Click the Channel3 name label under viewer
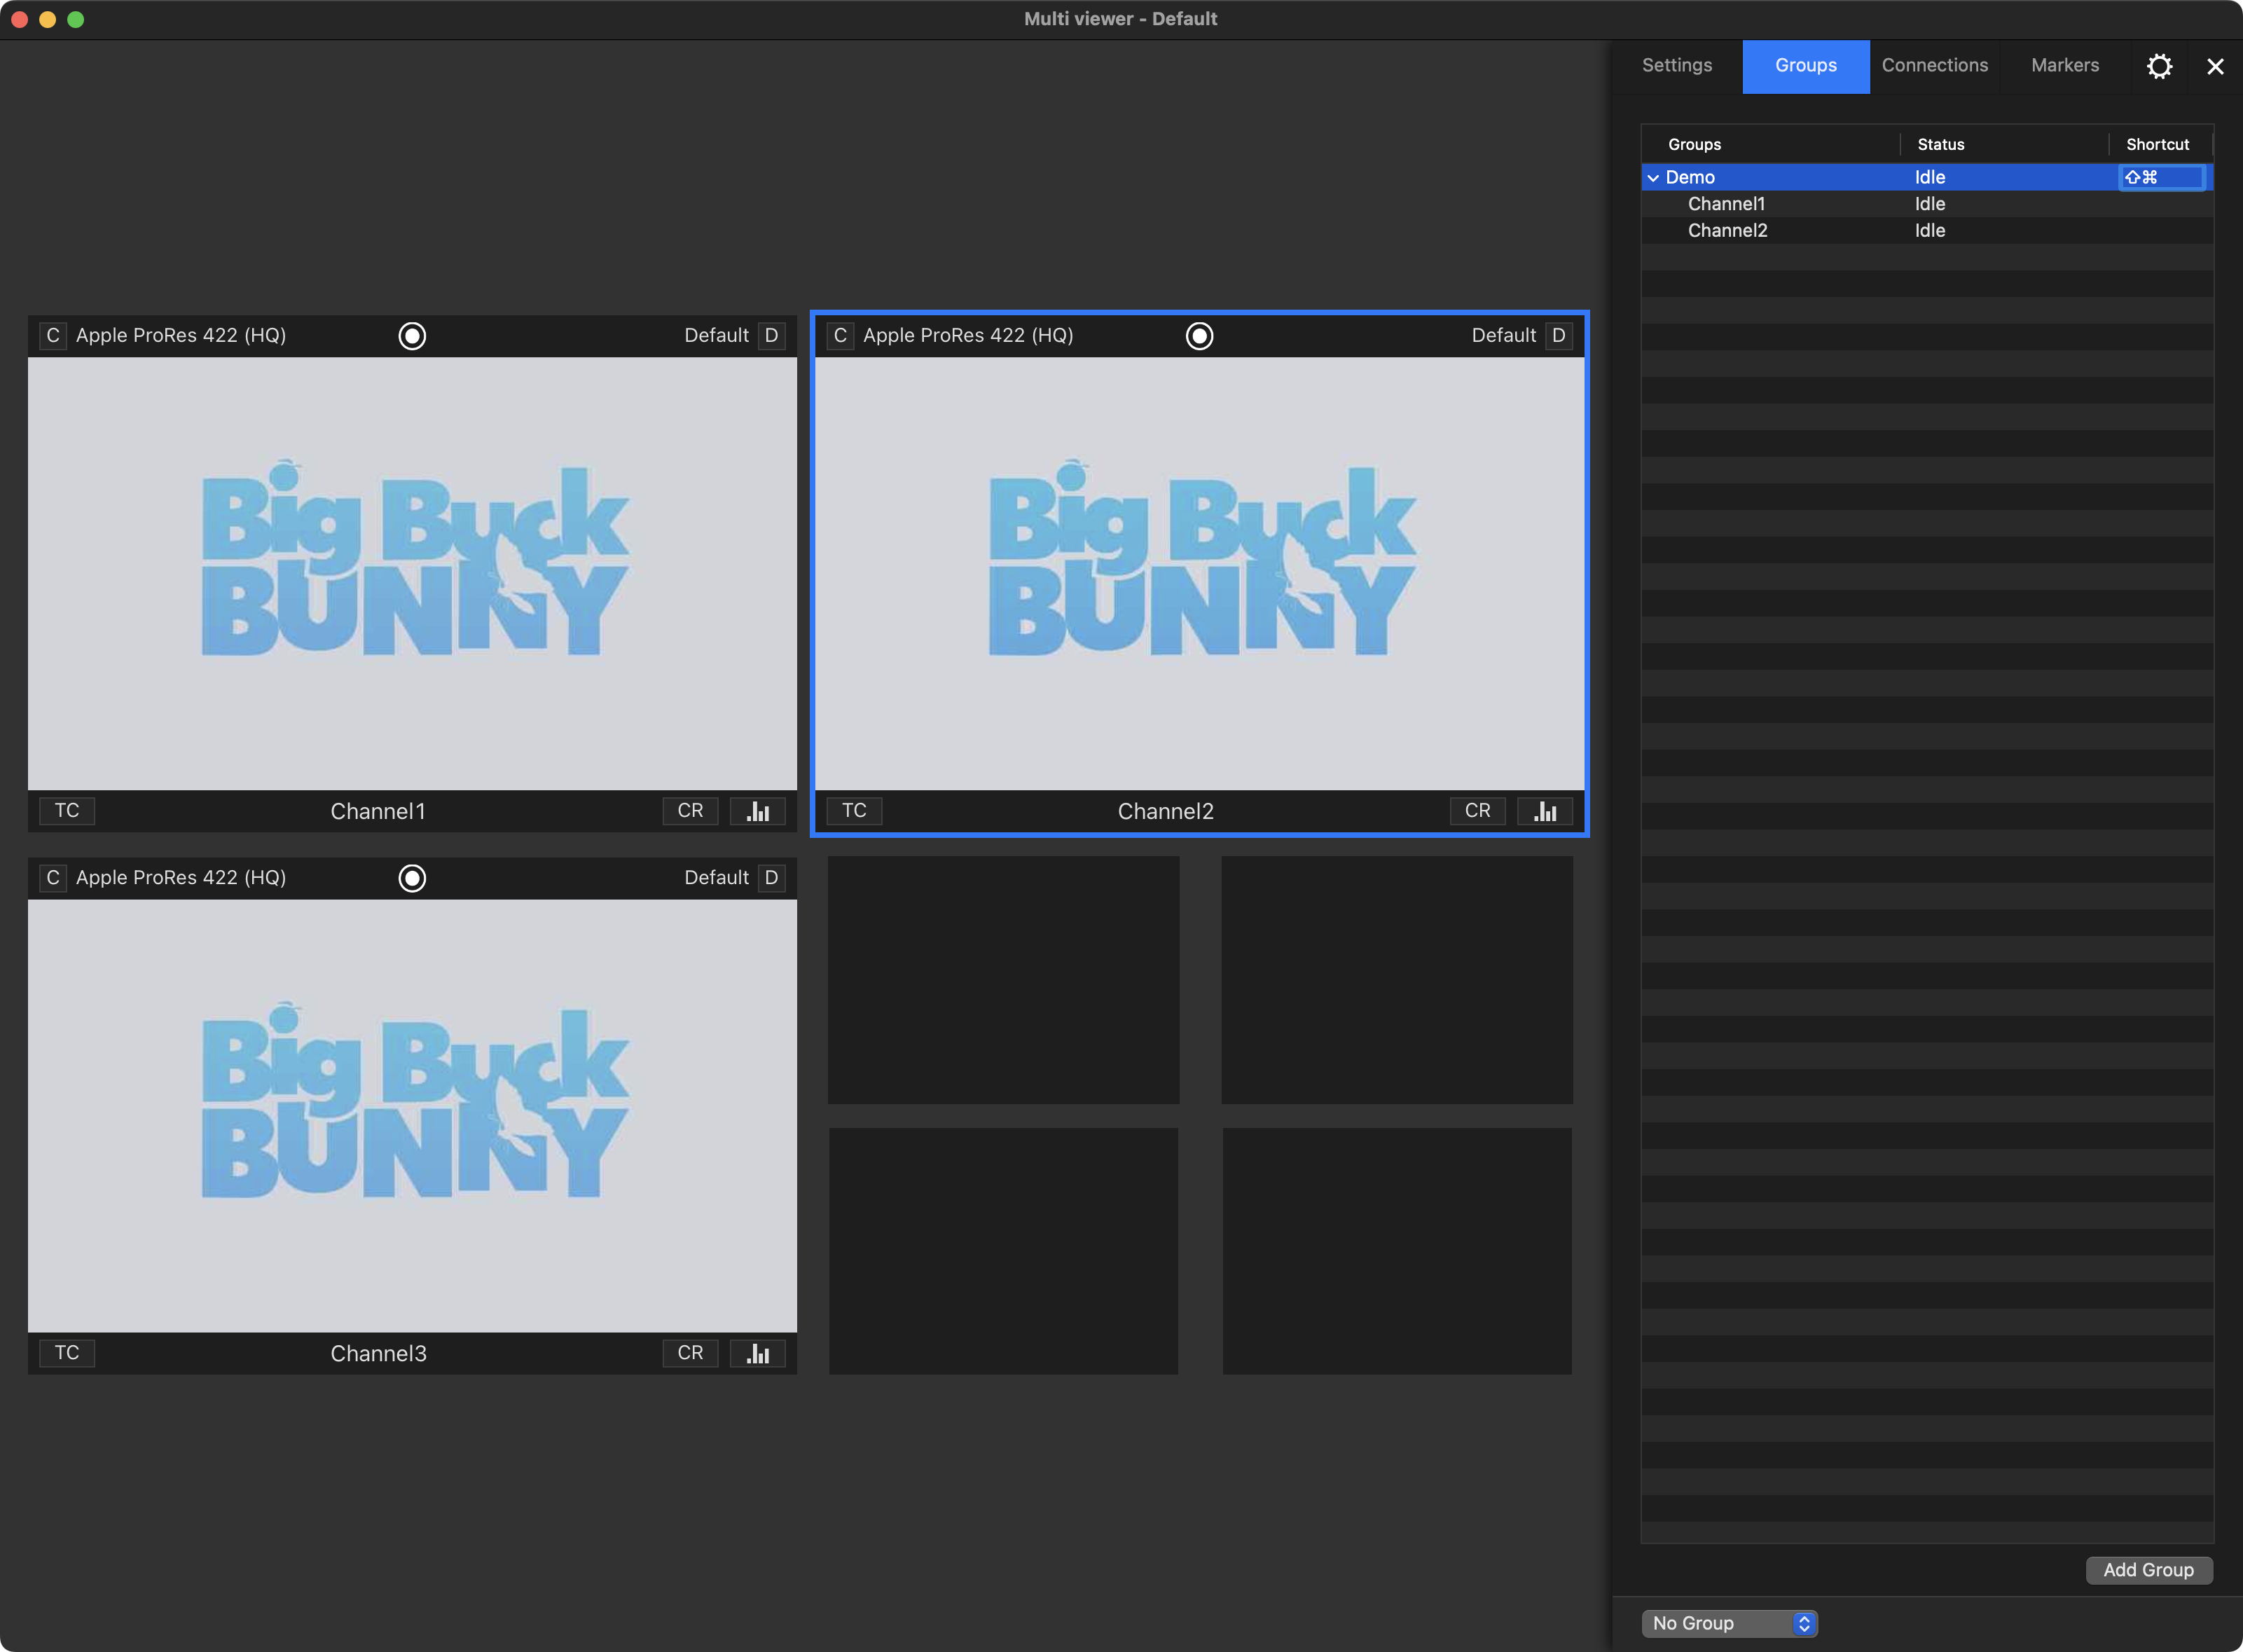This screenshot has height=1652, width=2243. (x=378, y=1354)
